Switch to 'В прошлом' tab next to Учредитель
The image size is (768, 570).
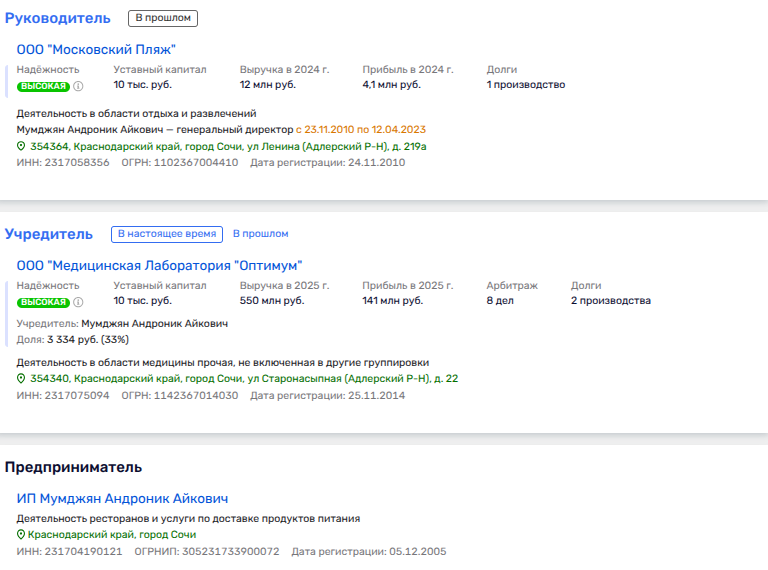pos(260,234)
